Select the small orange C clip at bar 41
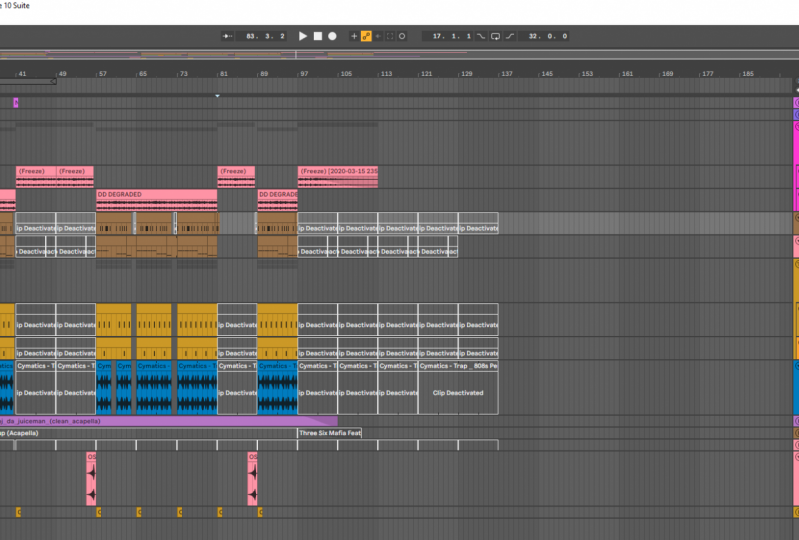 coord(18,512)
